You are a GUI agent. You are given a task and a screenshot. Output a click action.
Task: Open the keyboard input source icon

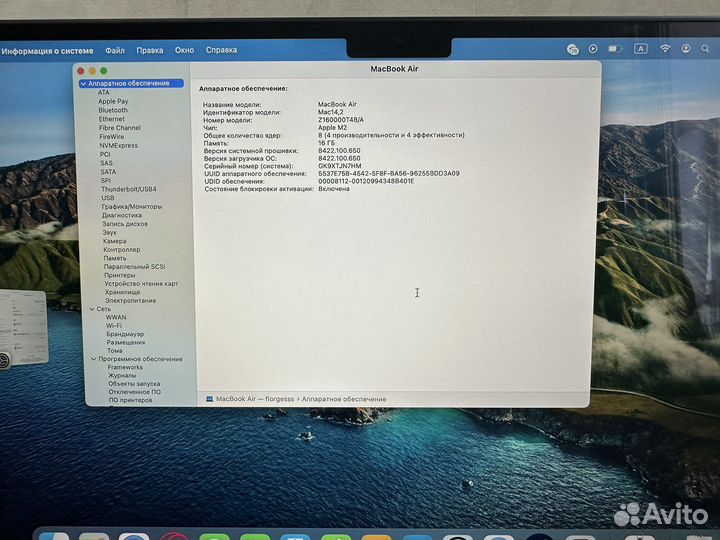click(641, 49)
